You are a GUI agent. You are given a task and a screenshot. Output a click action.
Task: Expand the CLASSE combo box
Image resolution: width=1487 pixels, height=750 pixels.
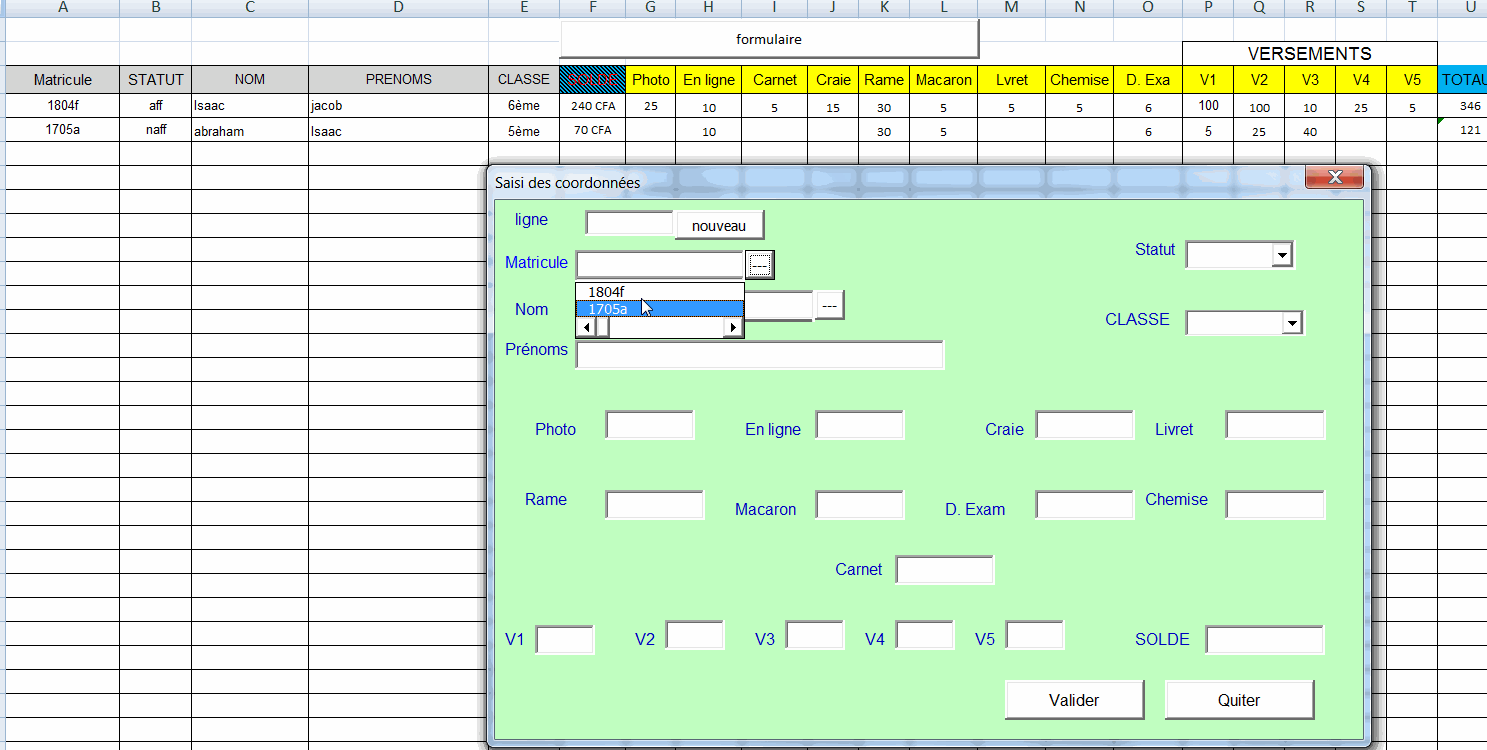pyautogui.click(x=1291, y=323)
